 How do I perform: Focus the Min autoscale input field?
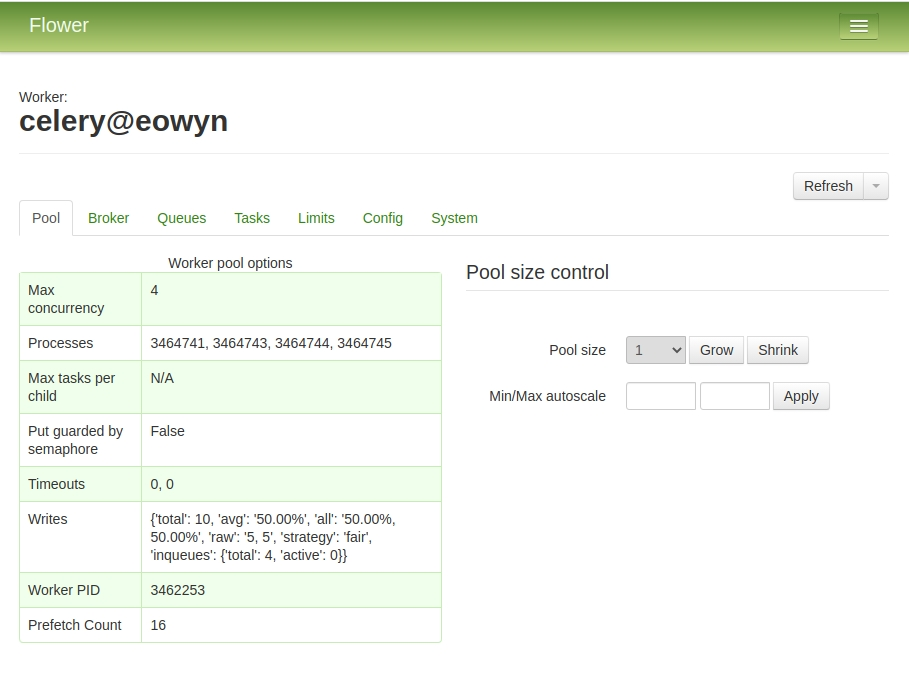coord(660,396)
